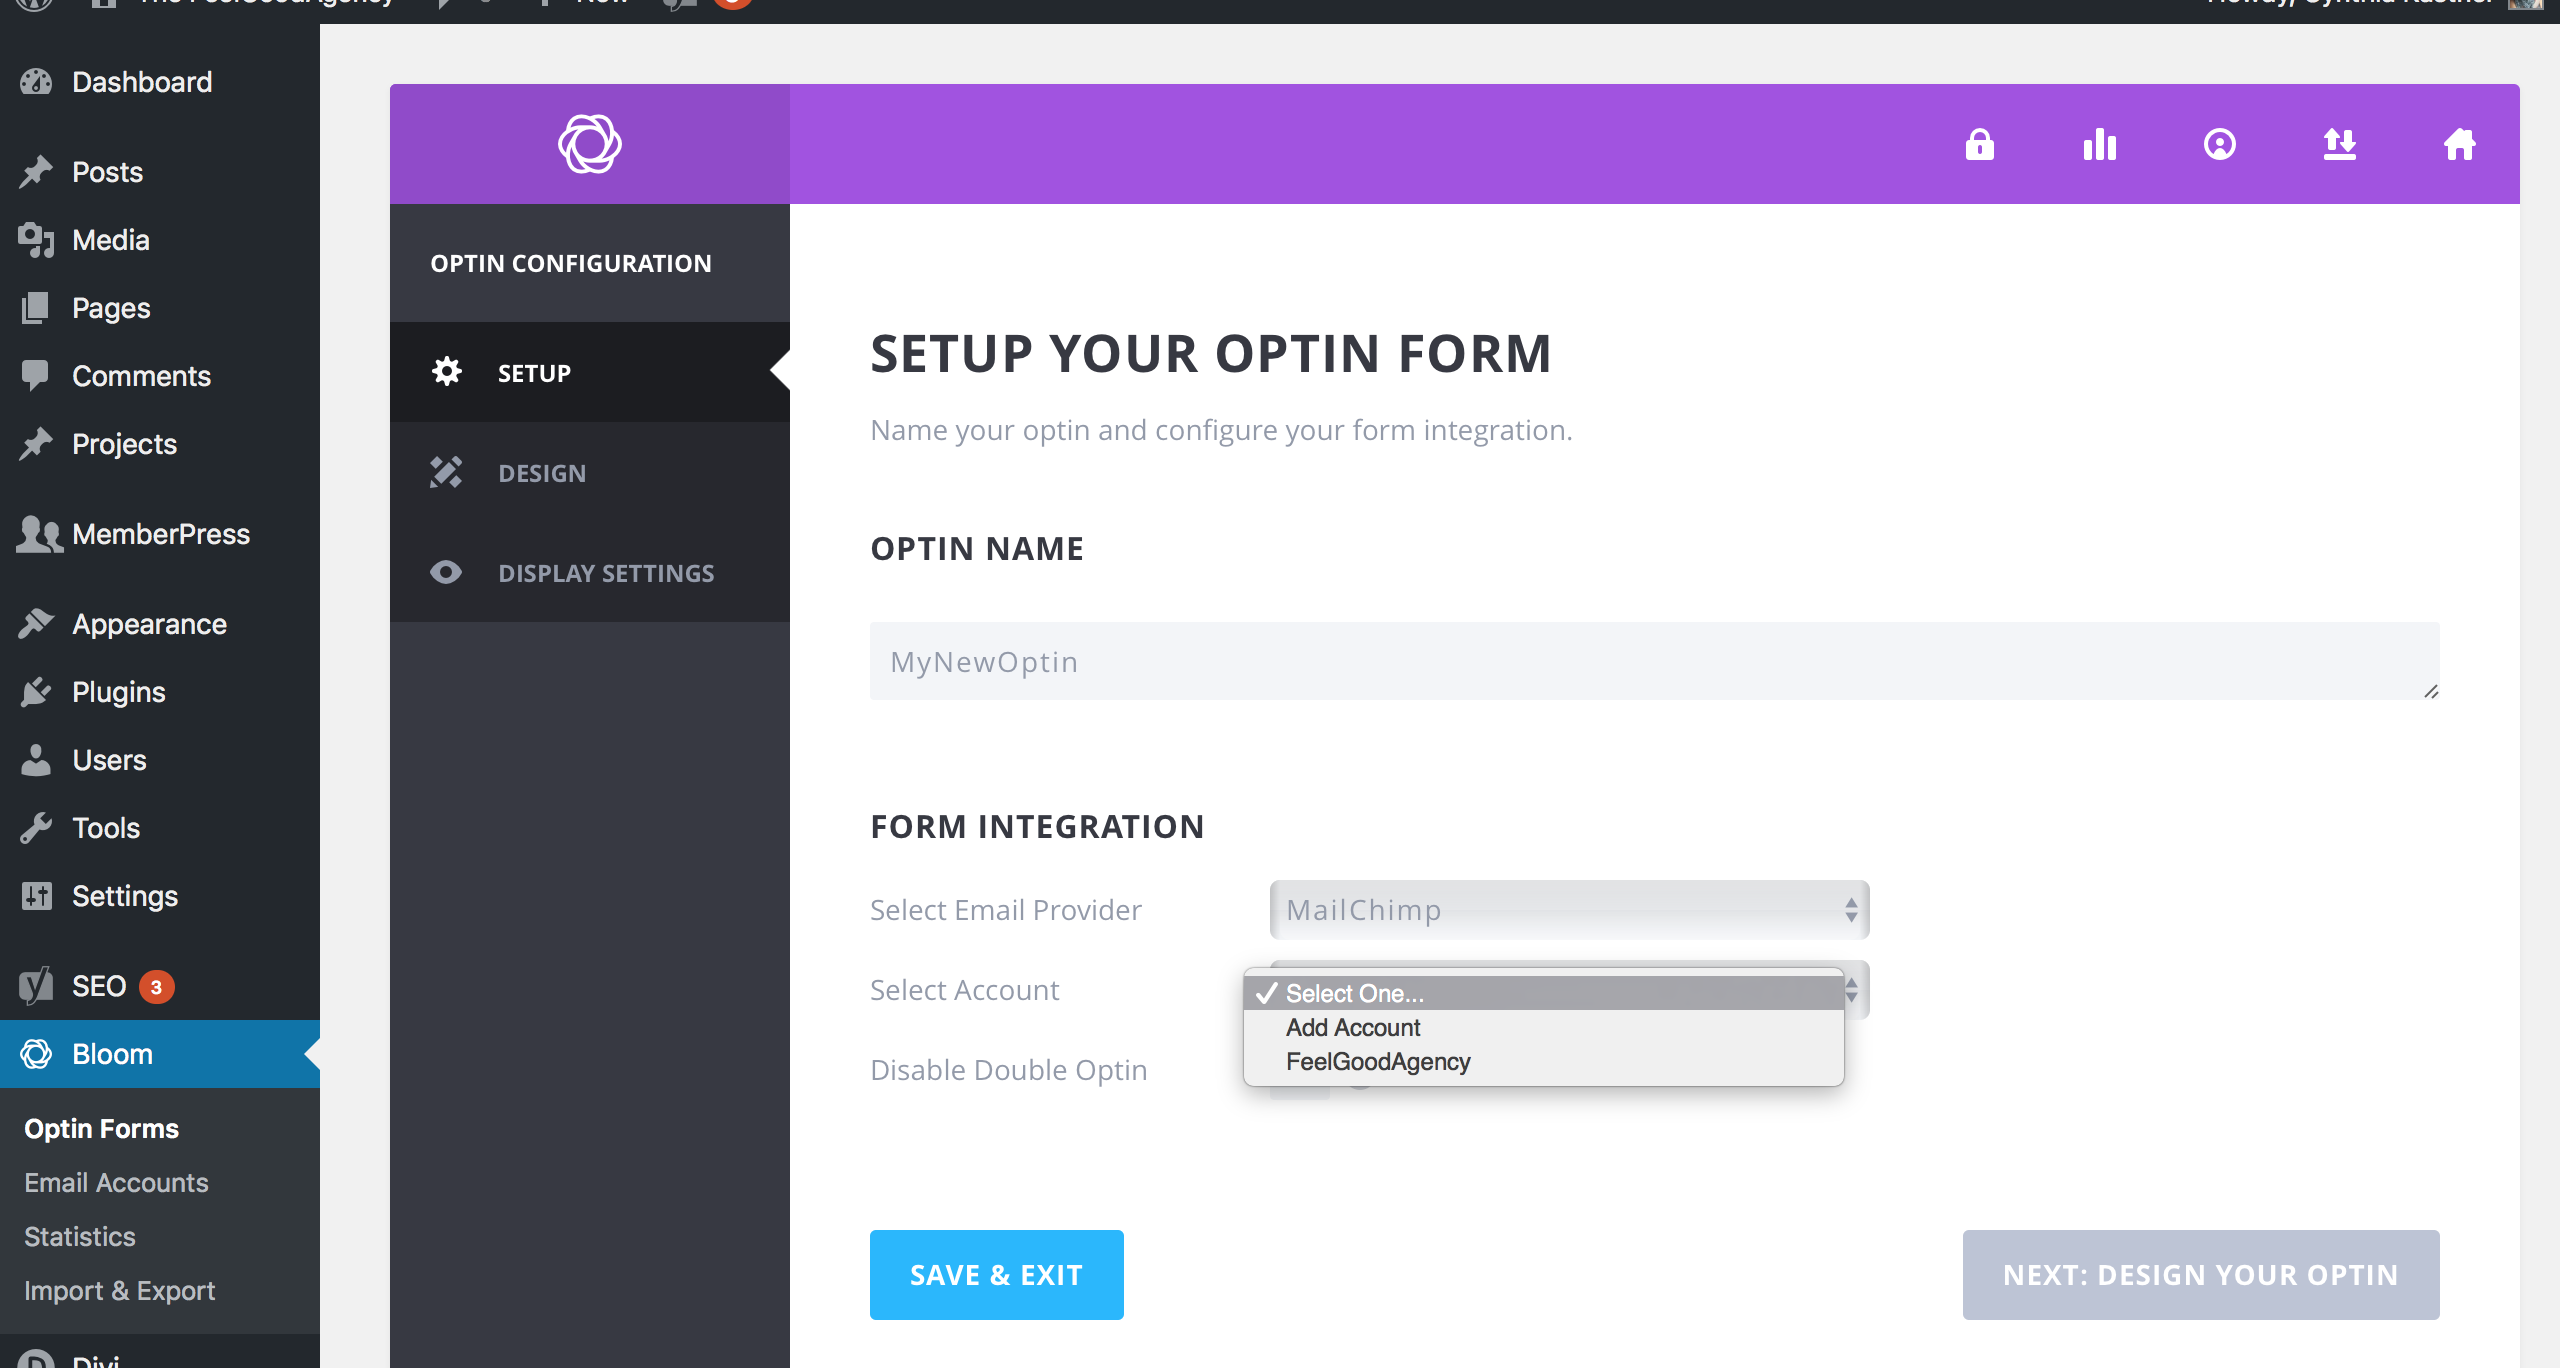Viewport: 2560px width, 1368px height.
Task: Click the Plugins plug icon
Action: tap(36, 692)
